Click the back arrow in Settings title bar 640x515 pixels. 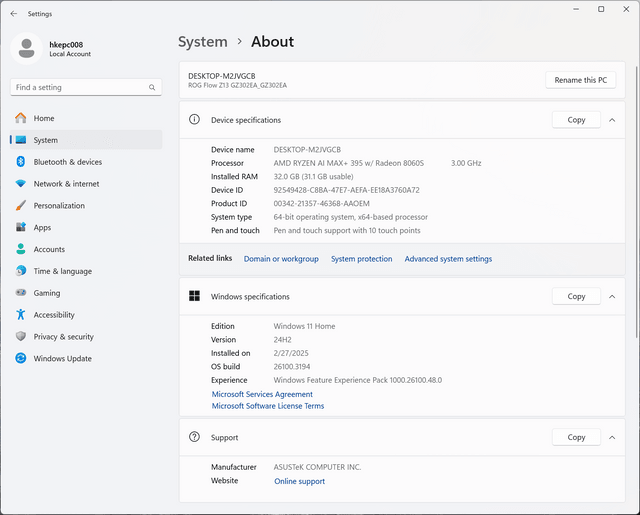click(14, 14)
